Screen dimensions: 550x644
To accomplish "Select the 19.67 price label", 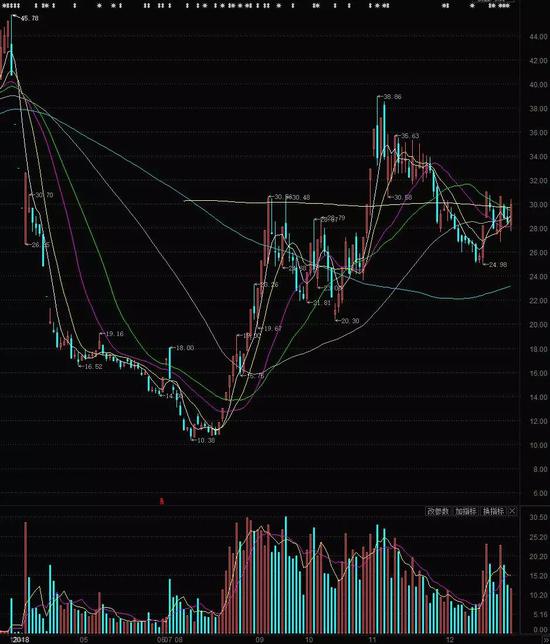I will [x=273, y=329].
